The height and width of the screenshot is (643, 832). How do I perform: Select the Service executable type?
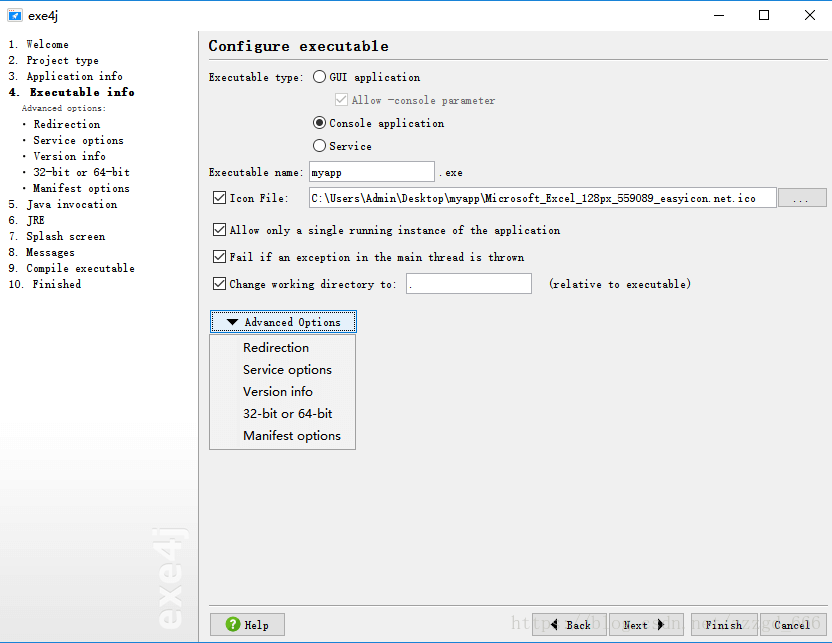(319, 145)
